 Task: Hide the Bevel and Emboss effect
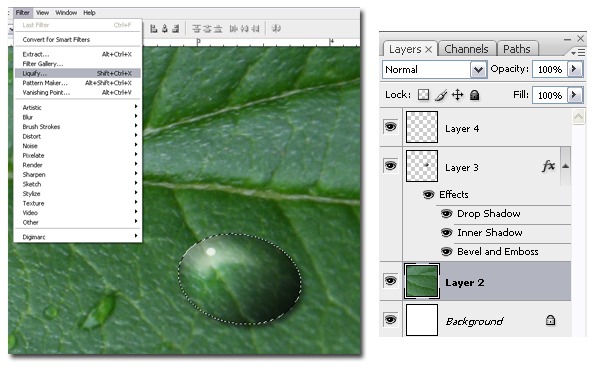click(x=446, y=251)
